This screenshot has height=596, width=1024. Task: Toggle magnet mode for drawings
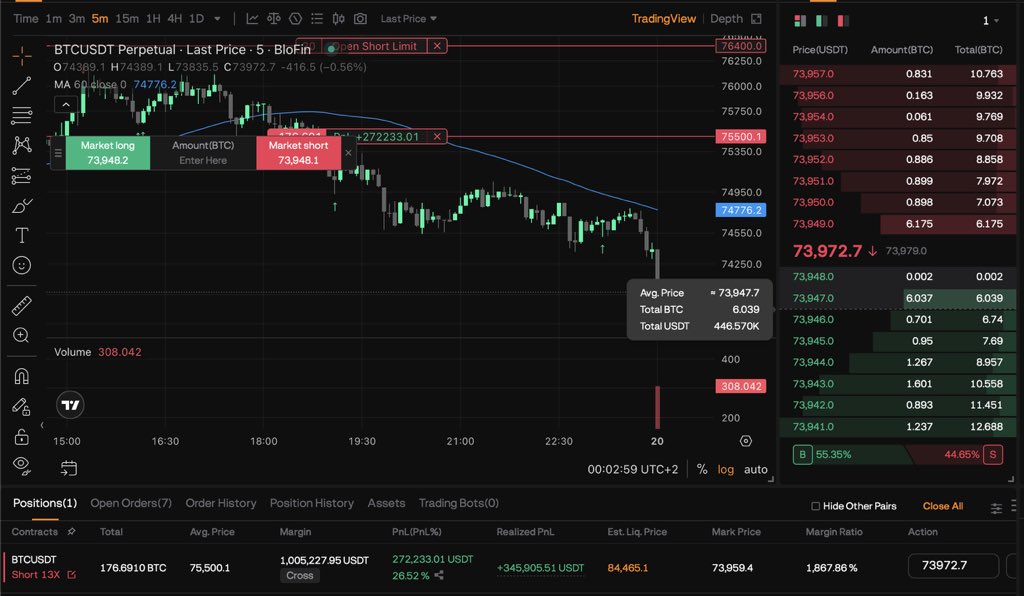[22, 376]
